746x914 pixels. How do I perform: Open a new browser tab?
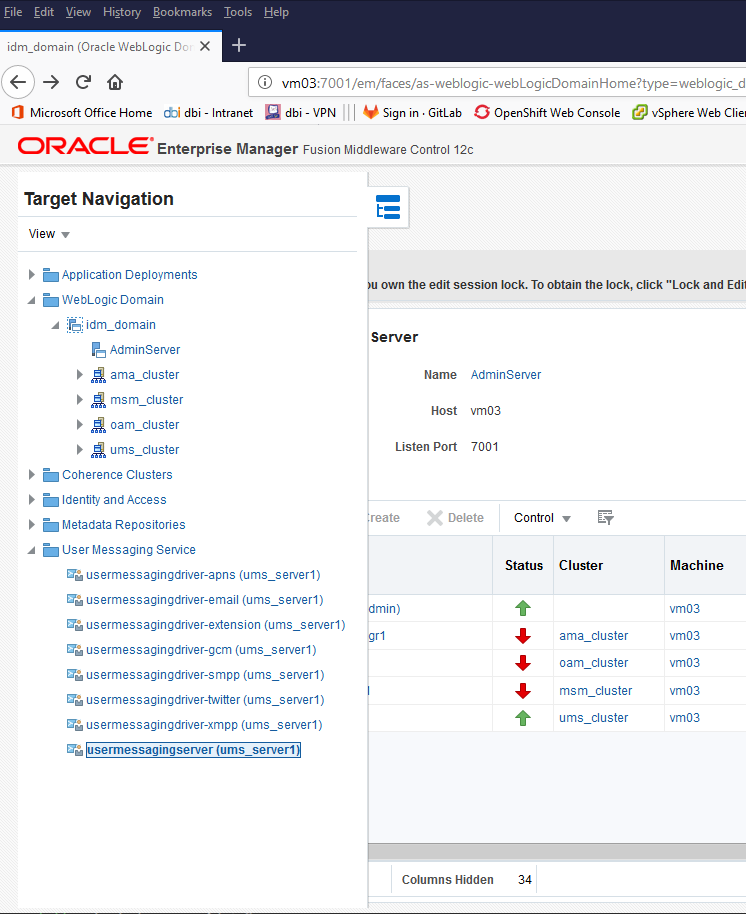[238, 45]
